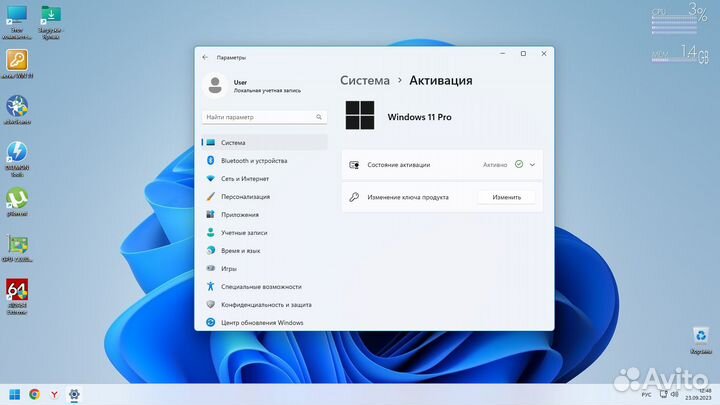Viewport: 720px width, 405px height.
Task: Focus the Найти параметр search field
Action: click(x=264, y=117)
